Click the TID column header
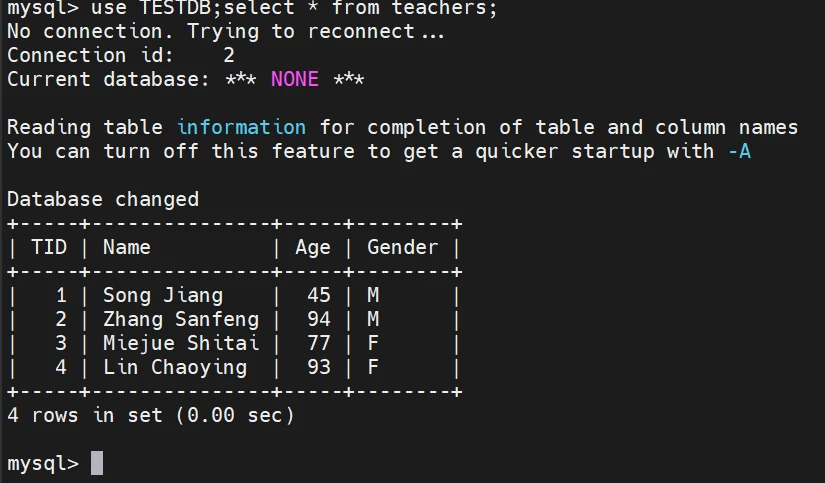The width and height of the screenshot is (825, 483). (49, 247)
